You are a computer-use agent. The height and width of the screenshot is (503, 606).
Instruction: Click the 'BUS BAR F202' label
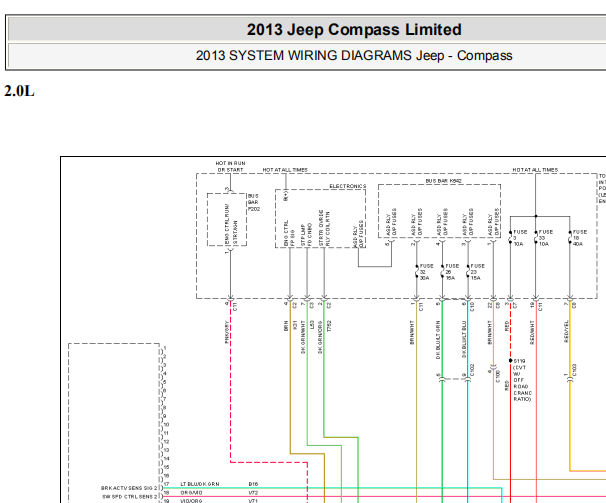point(254,202)
